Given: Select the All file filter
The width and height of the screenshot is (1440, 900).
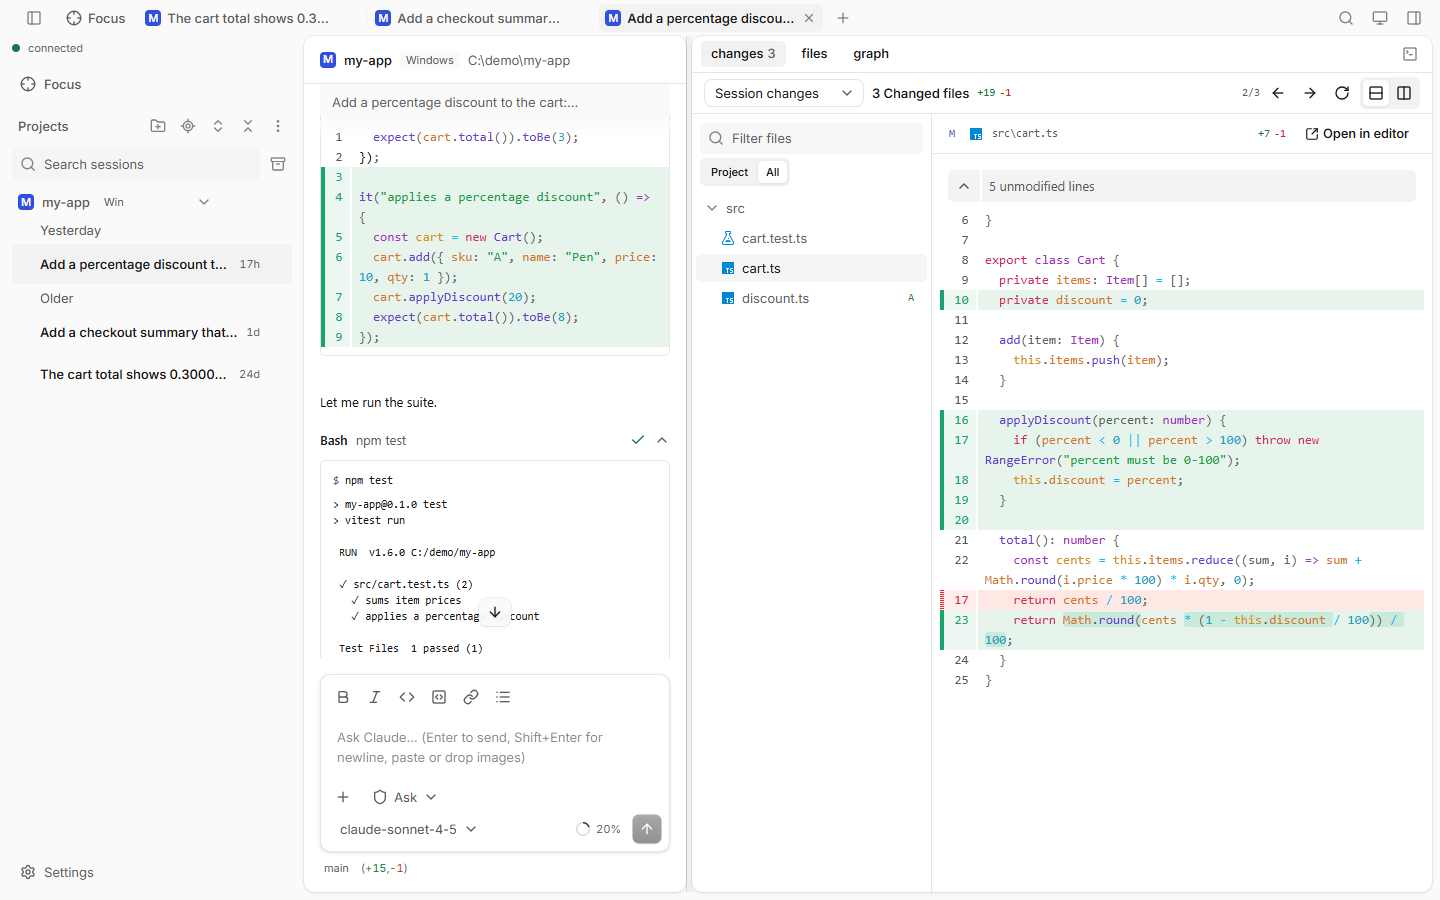Looking at the screenshot, I should (772, 172).
